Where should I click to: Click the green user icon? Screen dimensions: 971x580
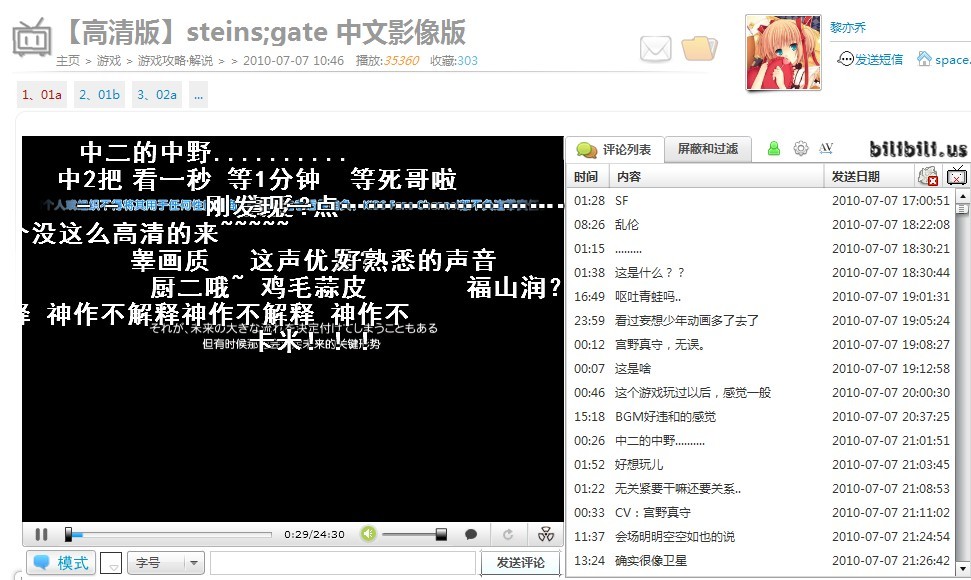pyautogui.click(x=773, y=149)
